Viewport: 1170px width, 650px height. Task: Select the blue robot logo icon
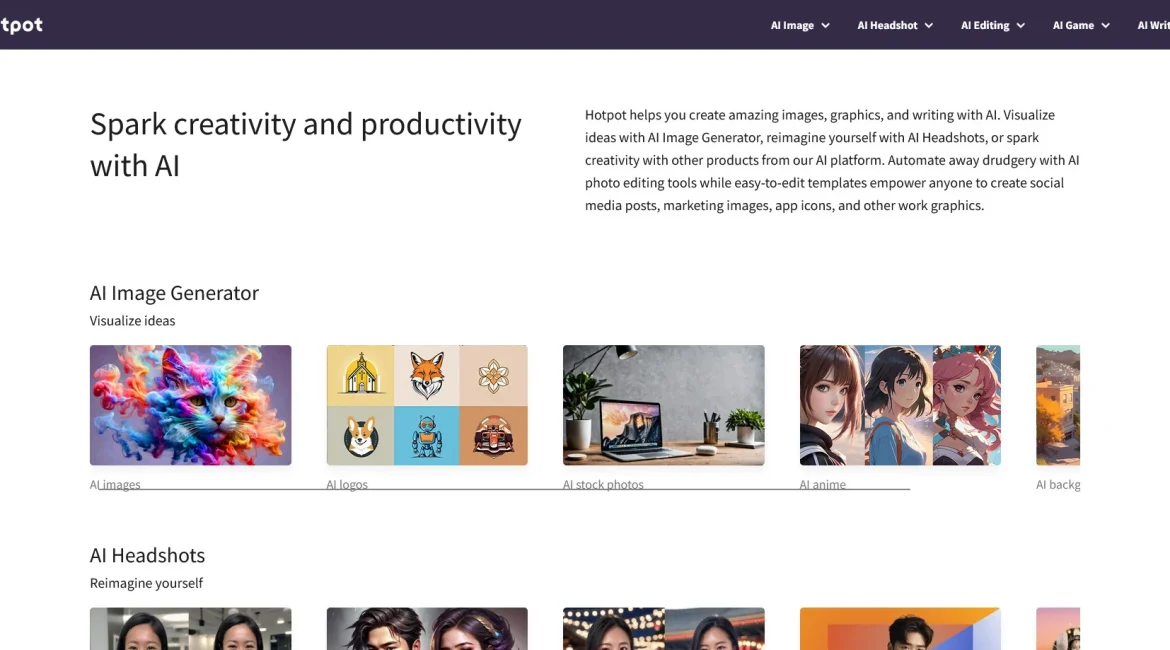427,435
